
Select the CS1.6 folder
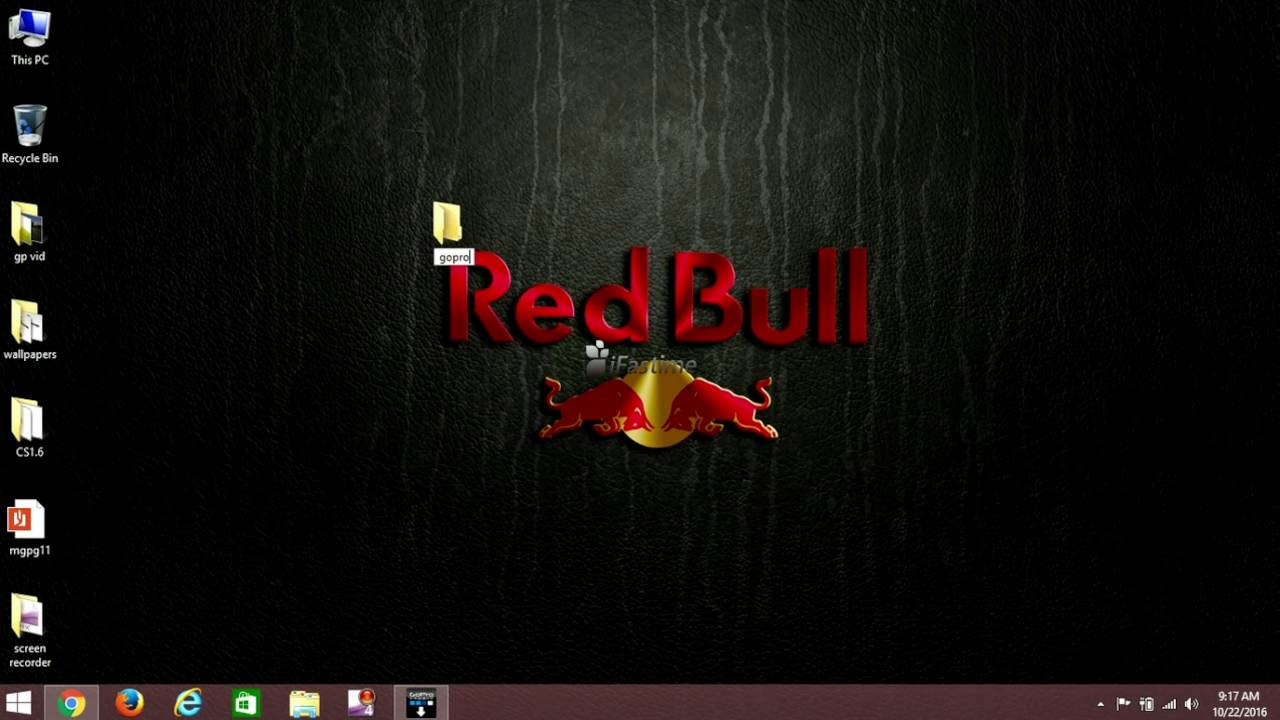pyautogui.click(x=29, y=428)
